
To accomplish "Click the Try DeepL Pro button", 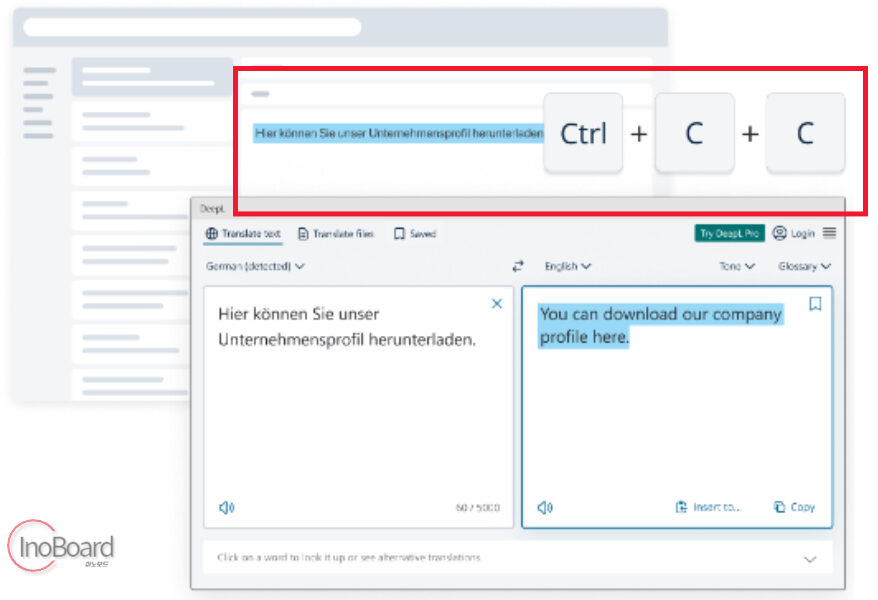I will [729, 233].
